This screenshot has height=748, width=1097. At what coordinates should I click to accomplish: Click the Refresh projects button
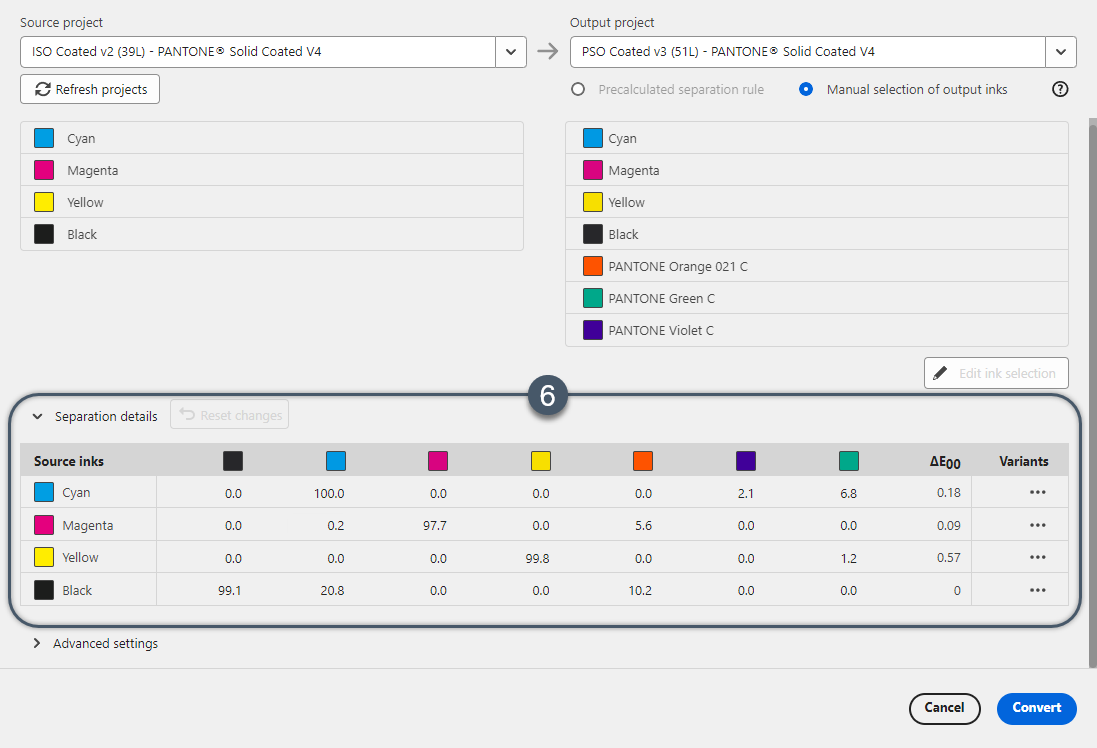pos(90,89)
